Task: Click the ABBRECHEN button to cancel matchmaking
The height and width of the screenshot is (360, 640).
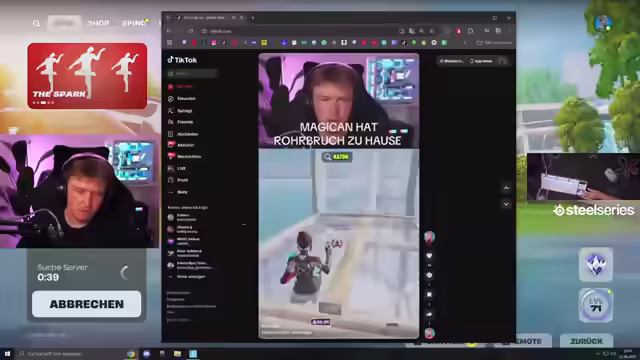Action: click(x=87, y=304)
